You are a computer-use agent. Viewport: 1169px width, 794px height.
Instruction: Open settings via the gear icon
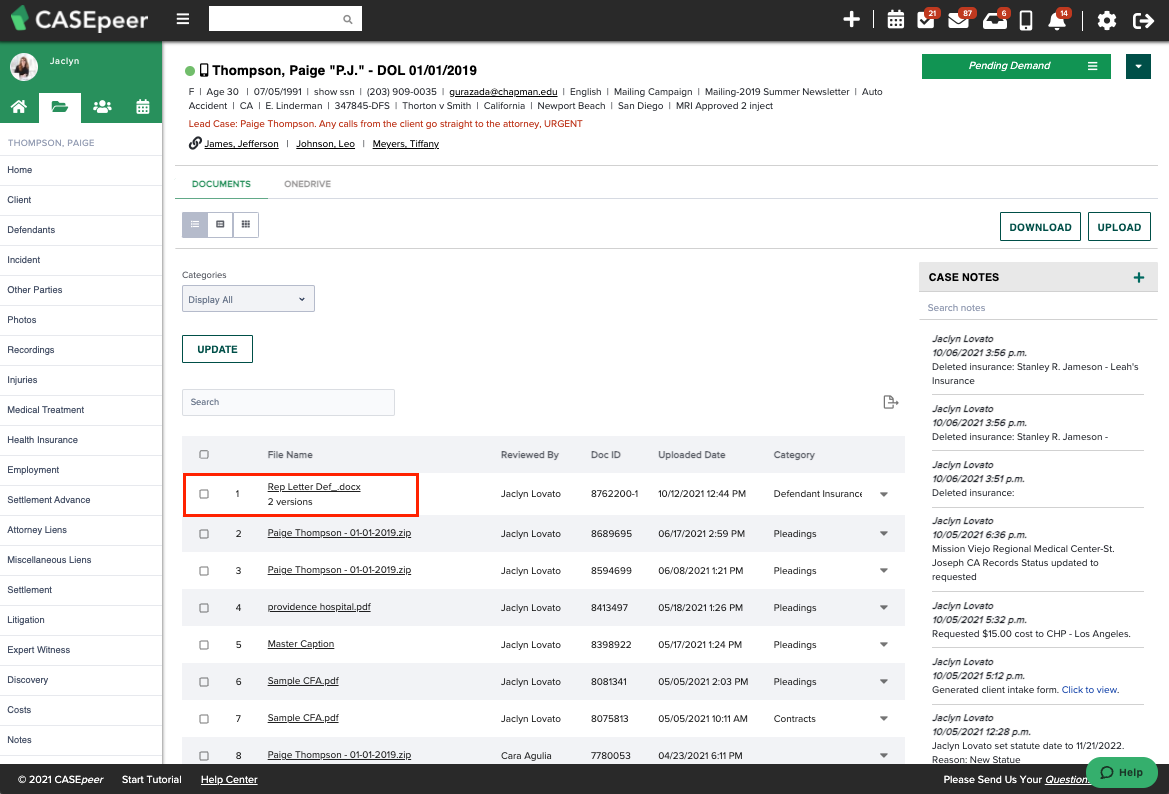click(x=1106, y=19)
